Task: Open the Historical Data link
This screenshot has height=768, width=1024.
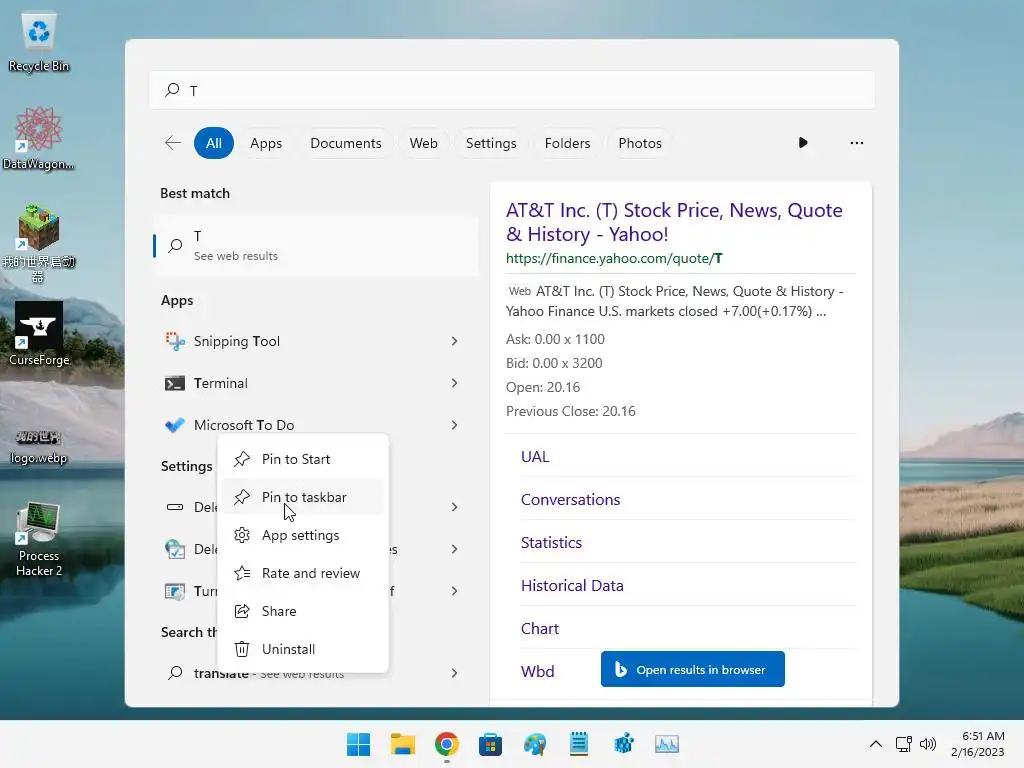Action: (572, 586)
